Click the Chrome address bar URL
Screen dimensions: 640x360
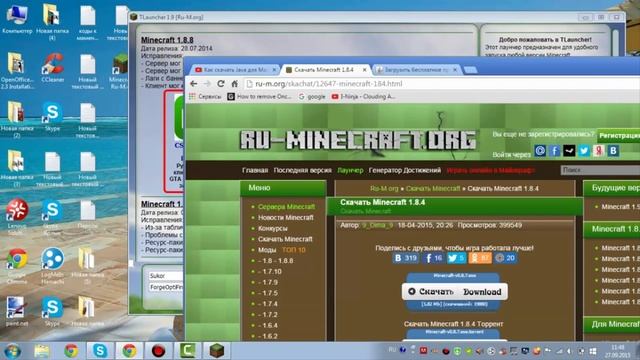(329, 84)
